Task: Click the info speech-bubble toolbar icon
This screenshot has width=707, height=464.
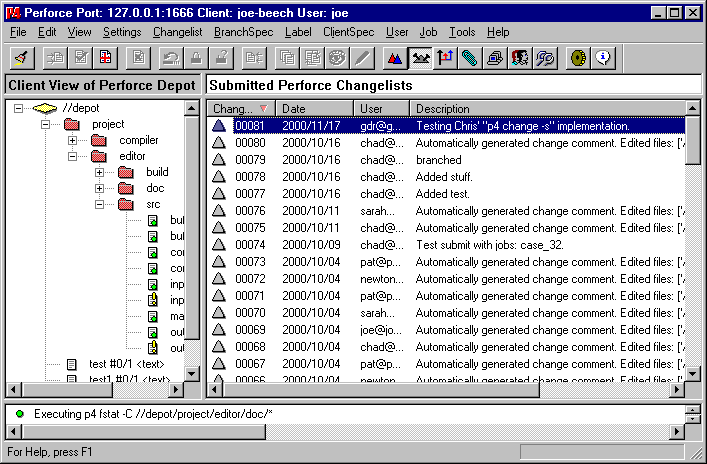Action: 604,58
